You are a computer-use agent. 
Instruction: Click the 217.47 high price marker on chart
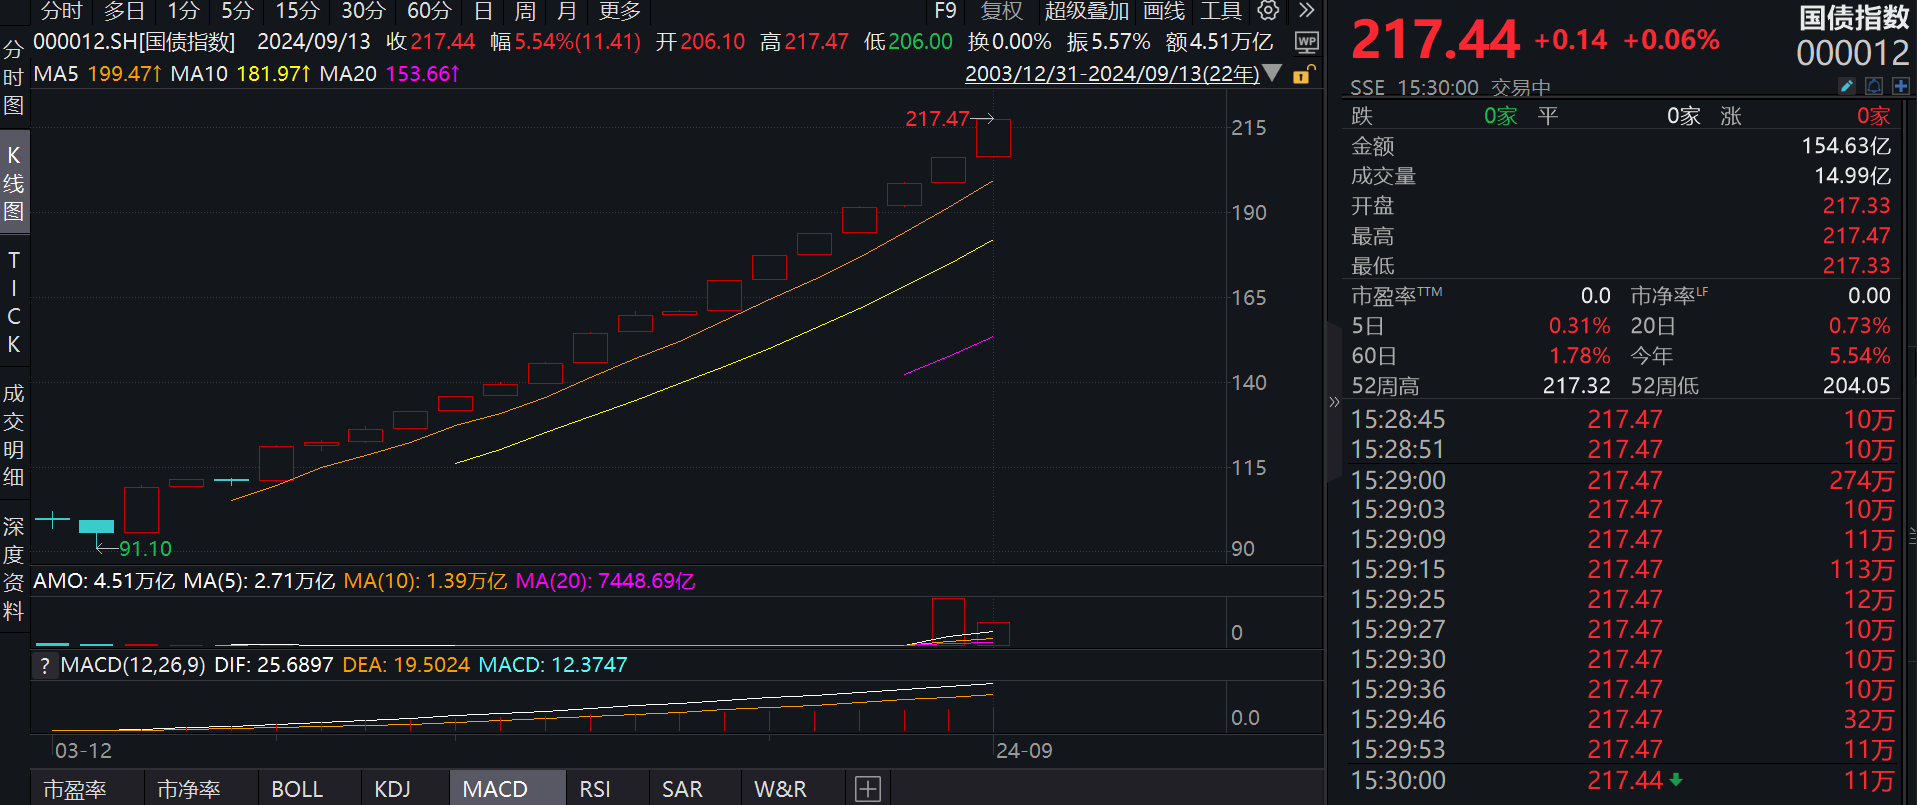(x=937, y=119)
